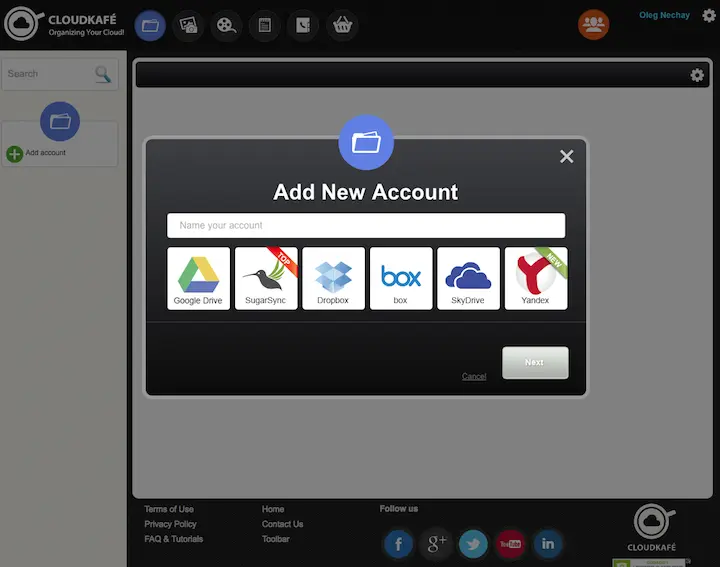Click the search magnifier icon

(x=103, y=74)
